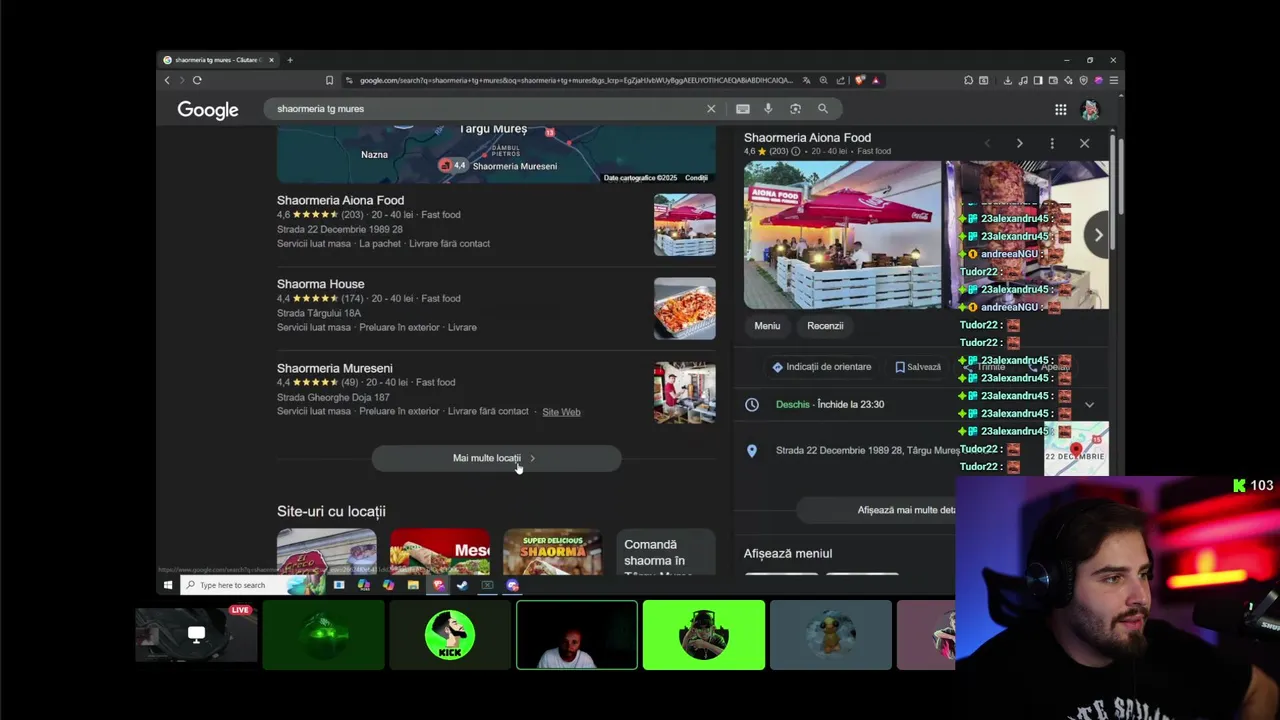1280x720 pixels.
Task: Click Indicații de orientare button
Action: (x=821, y=367)
